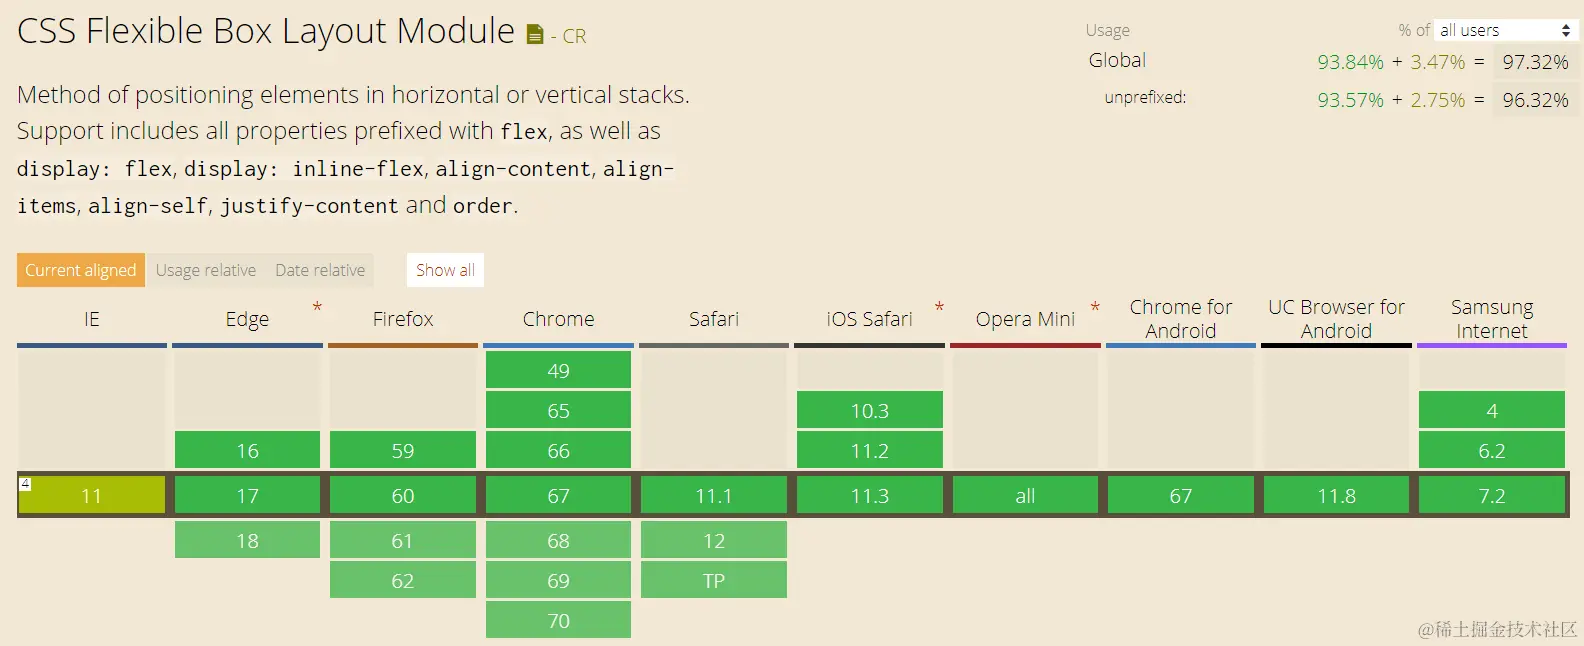Image resolution: width=1584 pixels, height=646 pixels.
Task: Click the note 4 marker on IE 11
Action: point(26,484)
